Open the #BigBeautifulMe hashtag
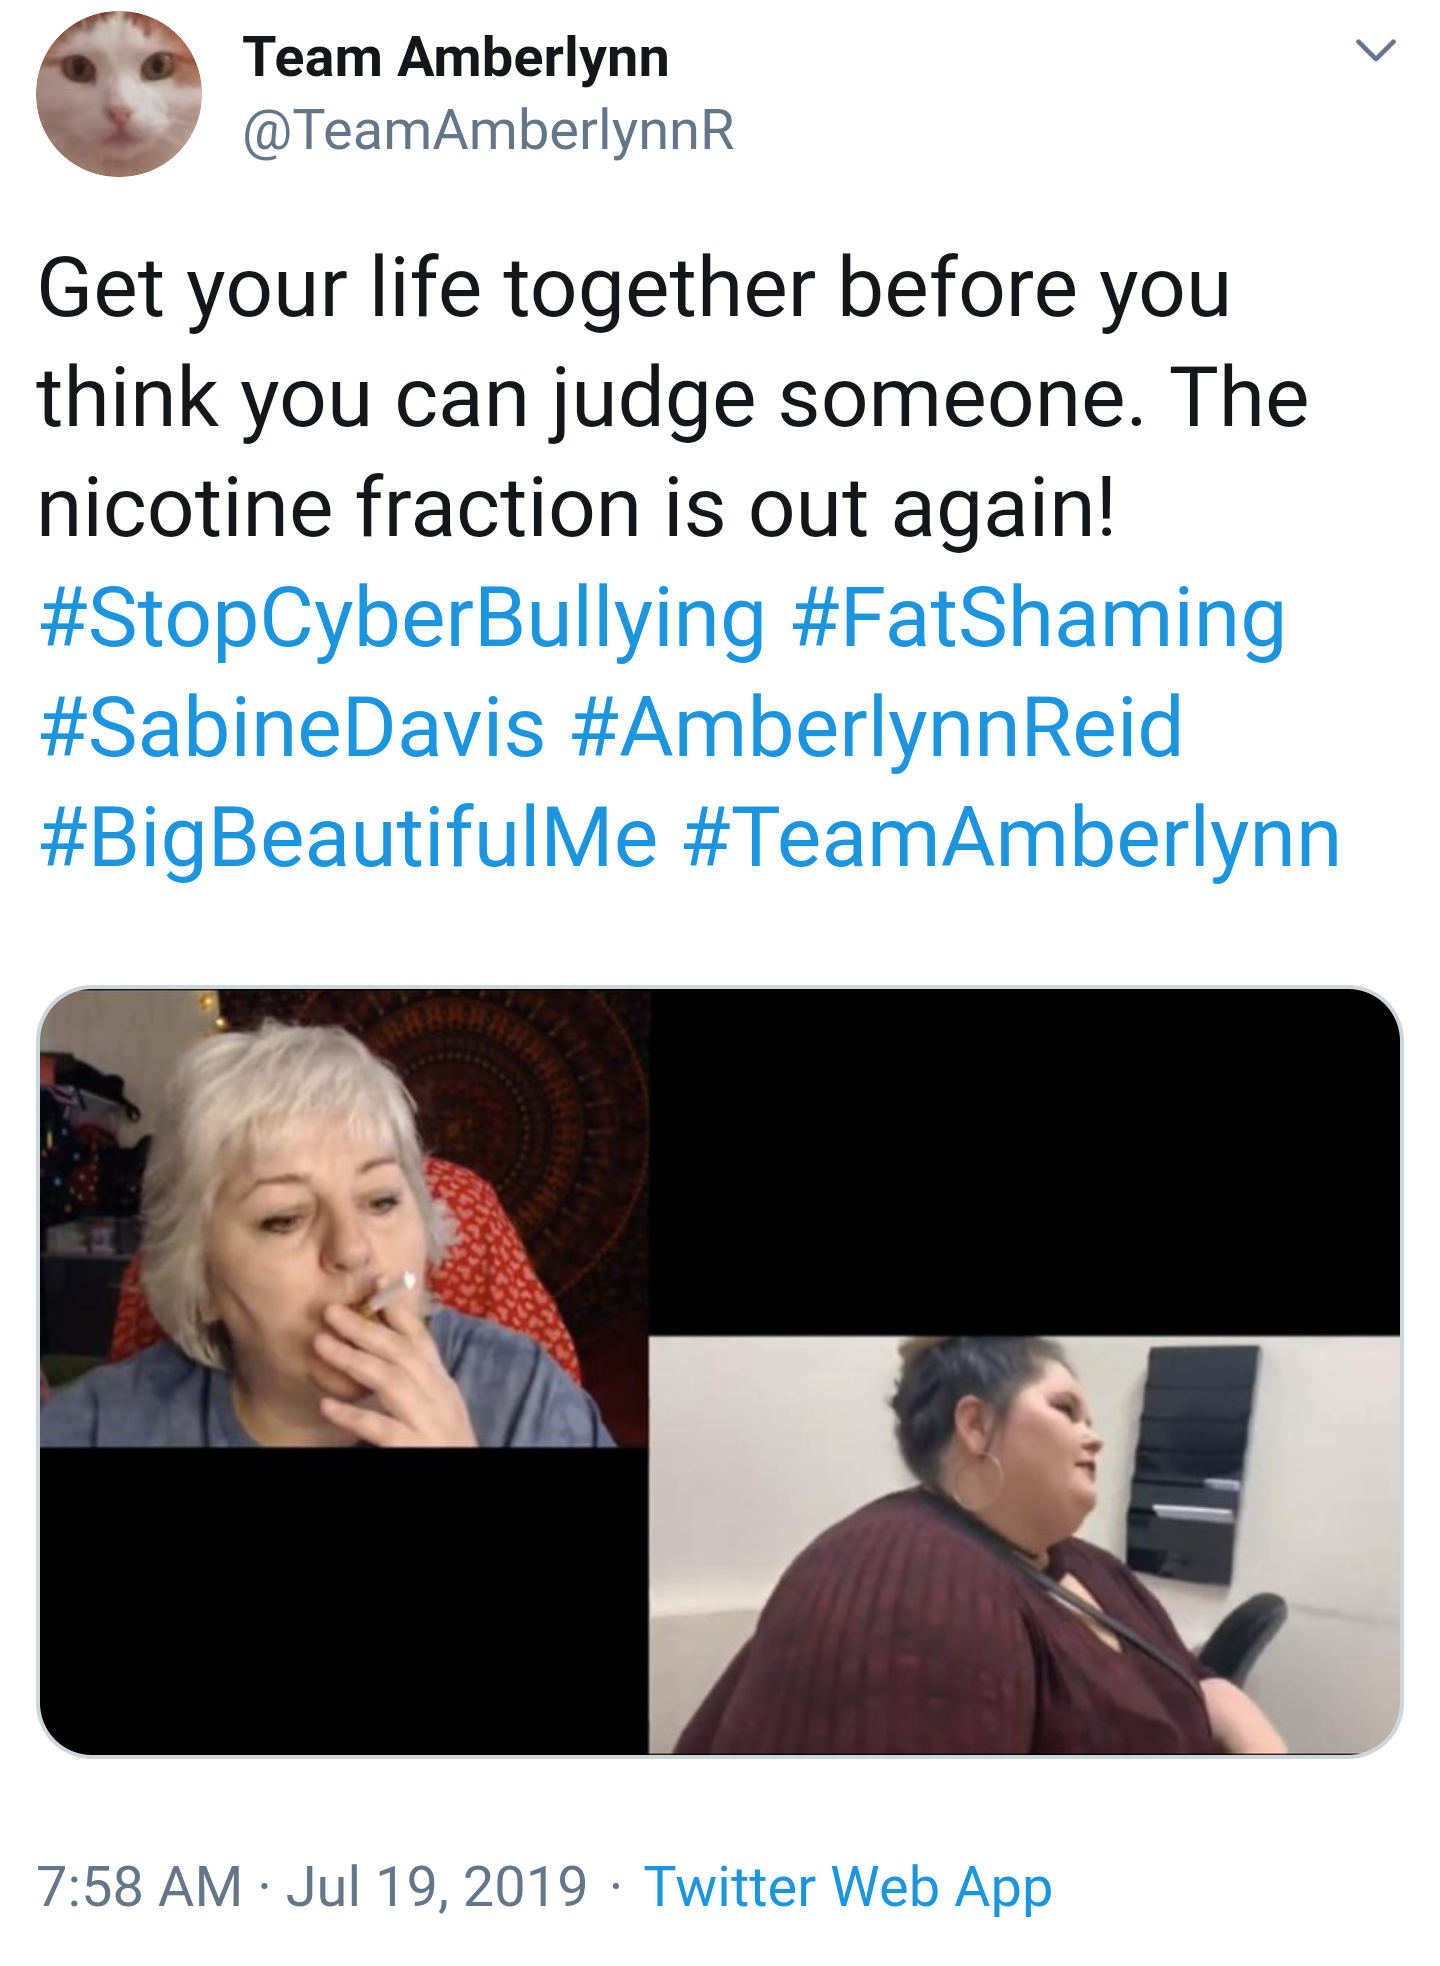The width and height of the screenshot is (1440, 1966). [348, 839]
